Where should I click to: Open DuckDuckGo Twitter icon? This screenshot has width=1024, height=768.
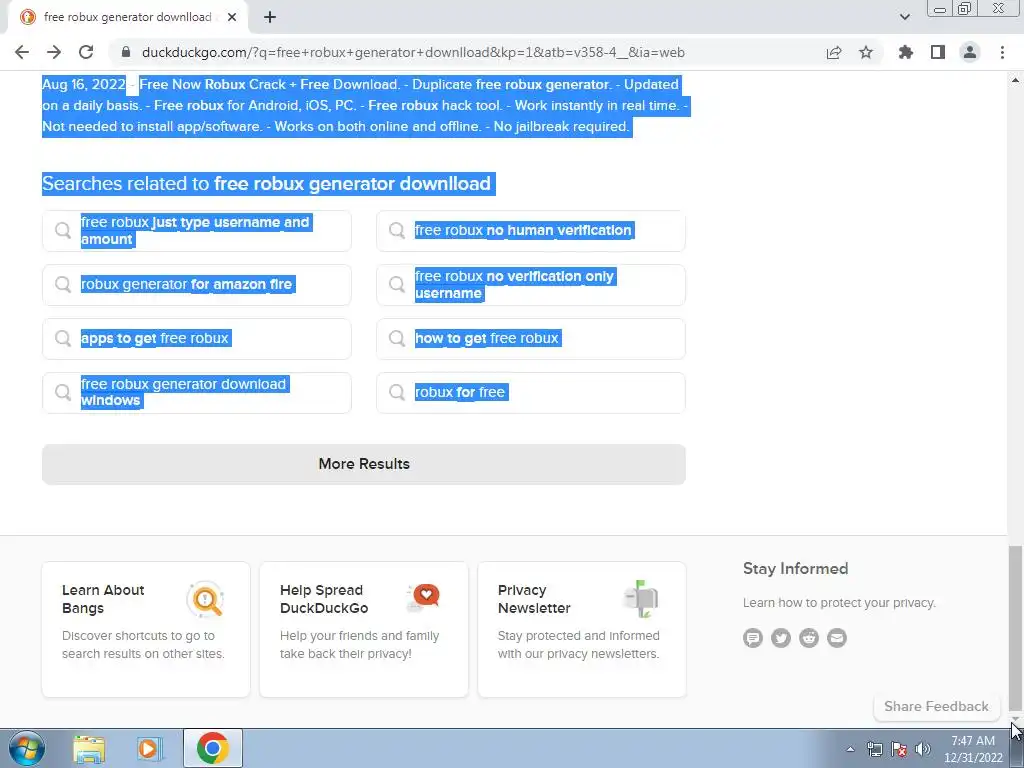(x=781, y=638)
